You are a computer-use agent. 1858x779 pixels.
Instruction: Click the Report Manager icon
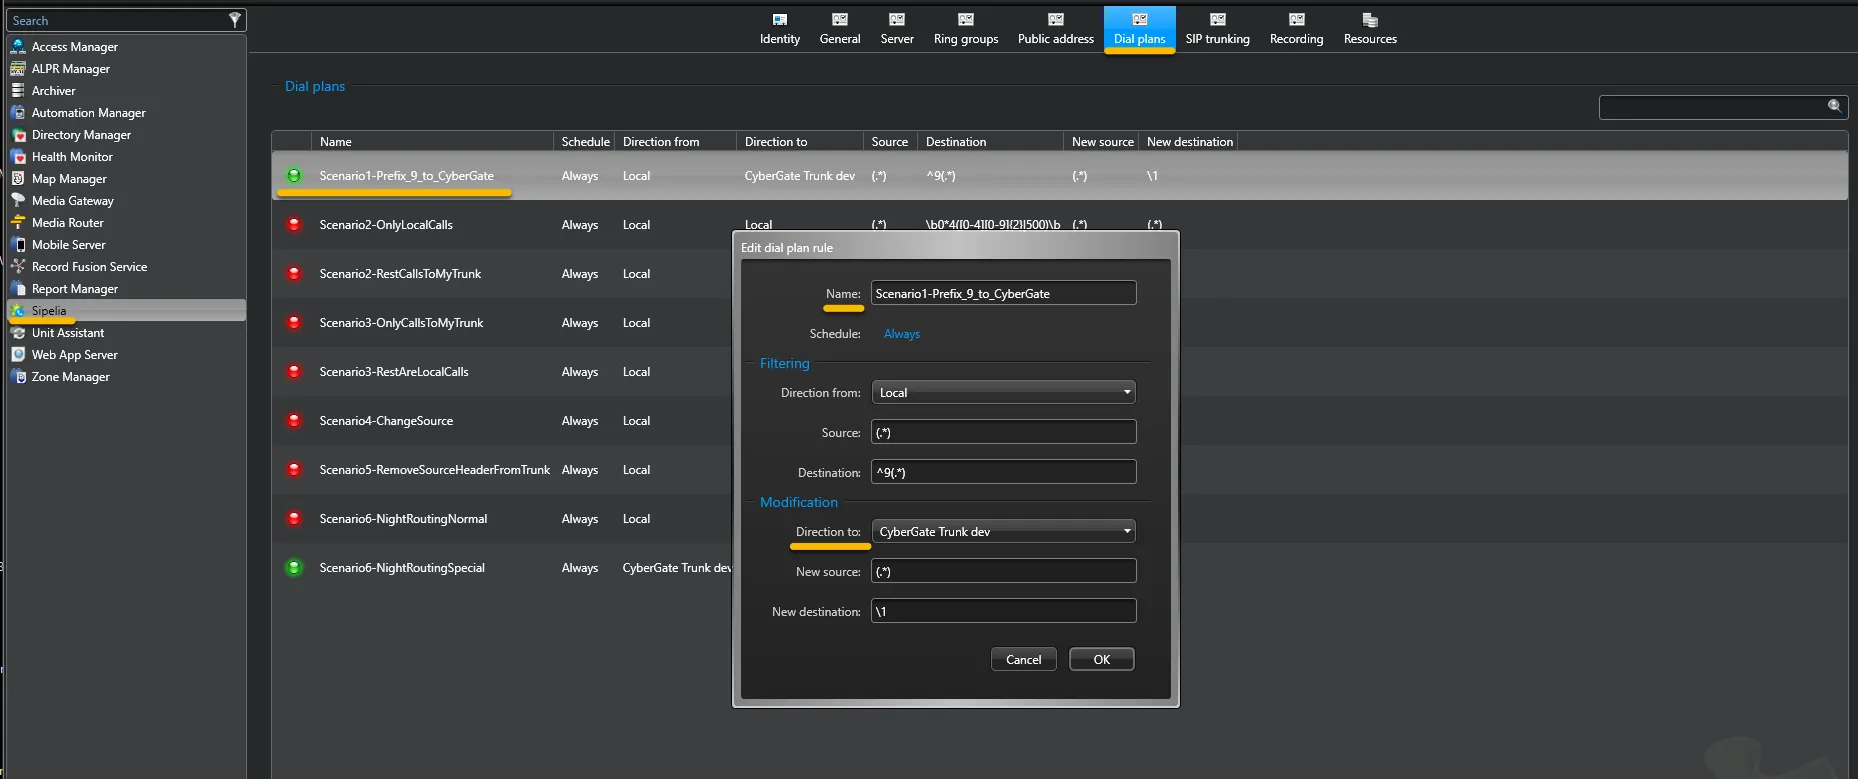pyautogui.click(x=18, y=288)
